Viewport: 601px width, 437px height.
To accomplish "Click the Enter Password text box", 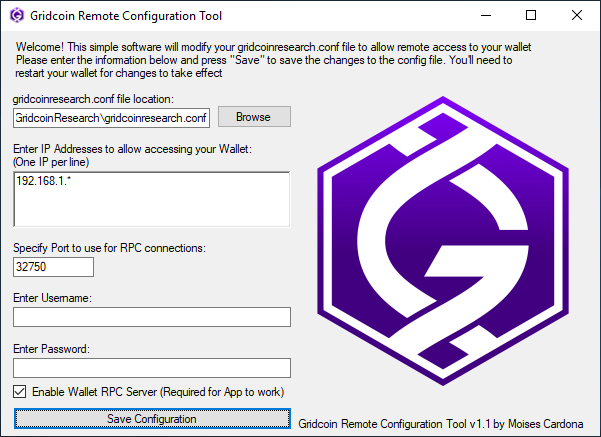I will (x=152, y=368).
